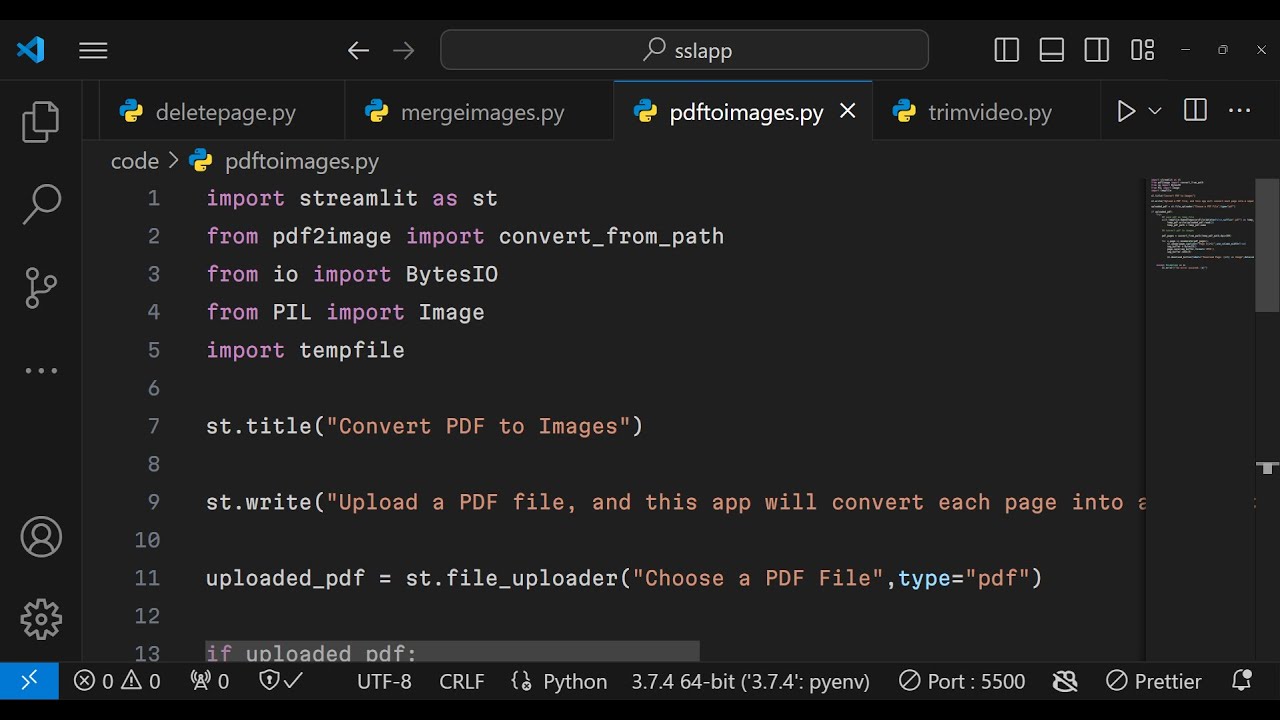Screen dimensions: 1280x720
Task: Open the Accounts menu
Action: [41, 538]
